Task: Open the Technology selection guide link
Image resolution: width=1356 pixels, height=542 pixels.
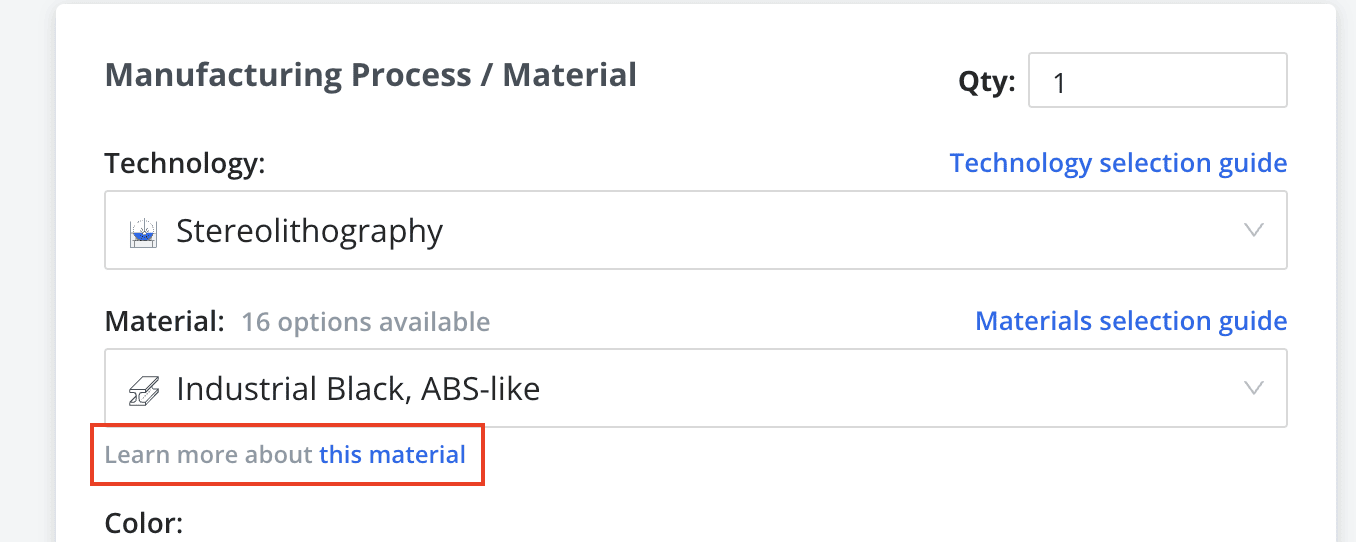Action: coord(1118,163)
